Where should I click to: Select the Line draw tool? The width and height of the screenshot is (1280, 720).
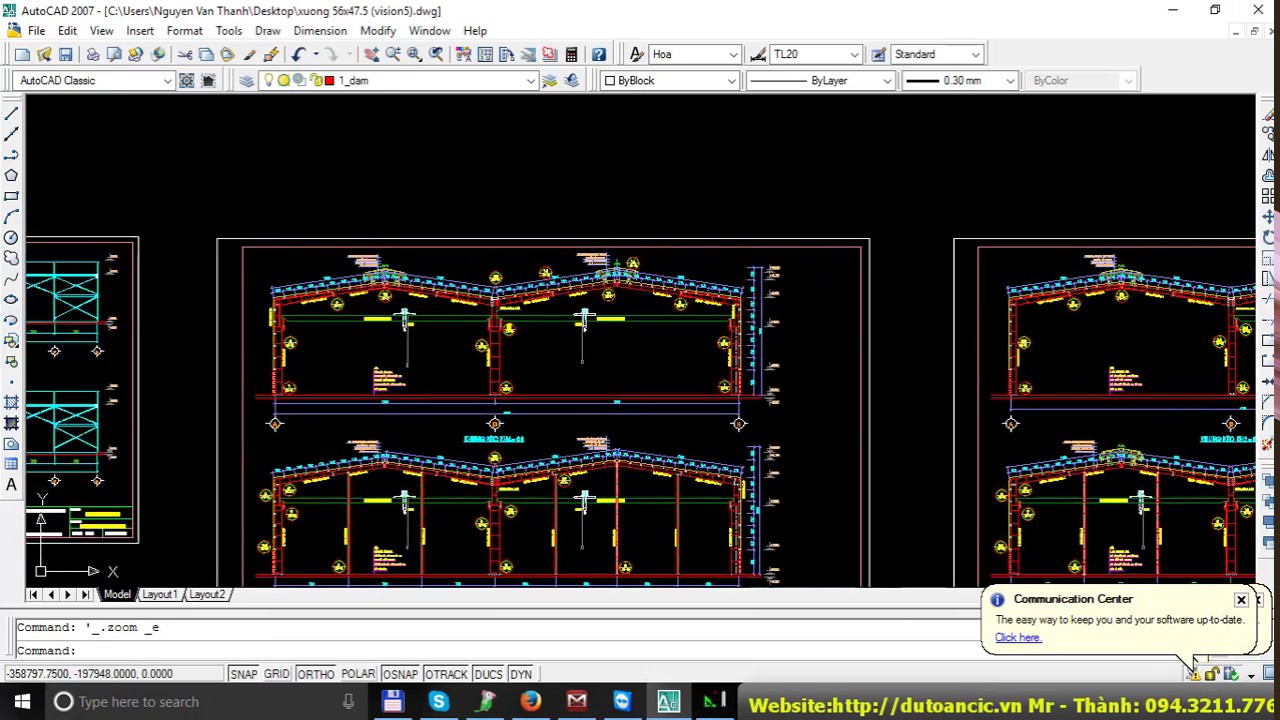[x=11, y=114]
